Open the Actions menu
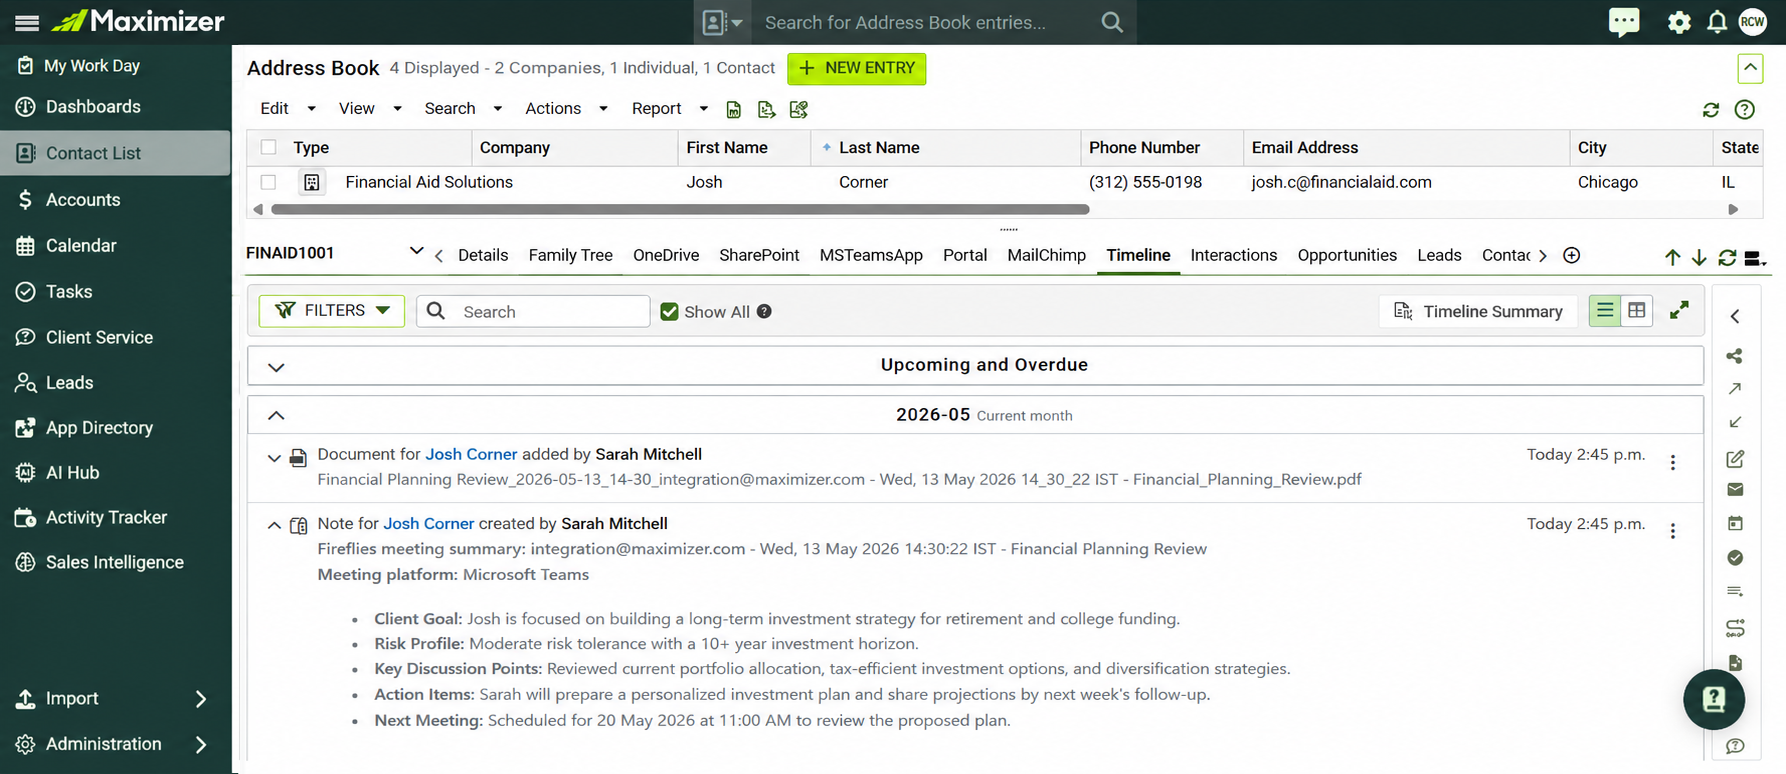The width and height of the screenshot is (1786, 774). (x=566, y=109)
